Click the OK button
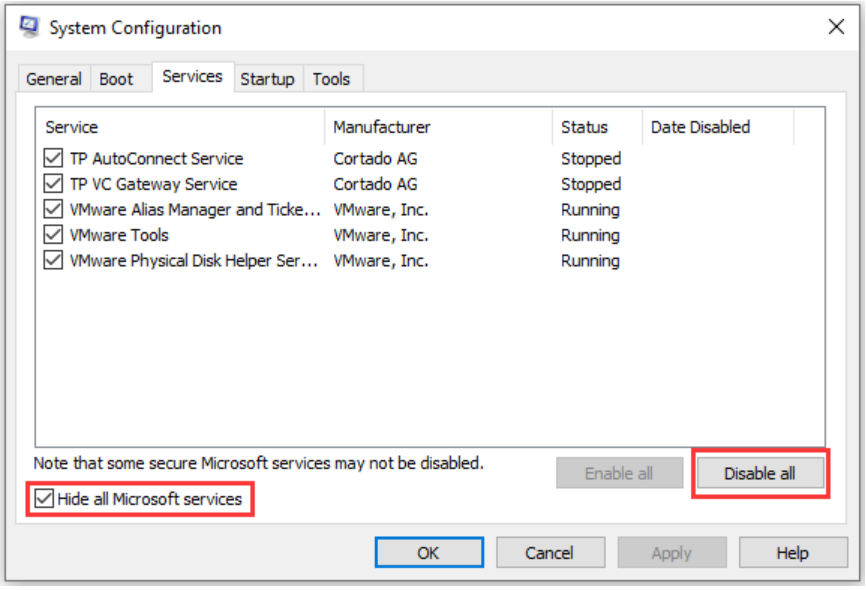The height and width of the screenshot is (590, 866). point(429,553)
